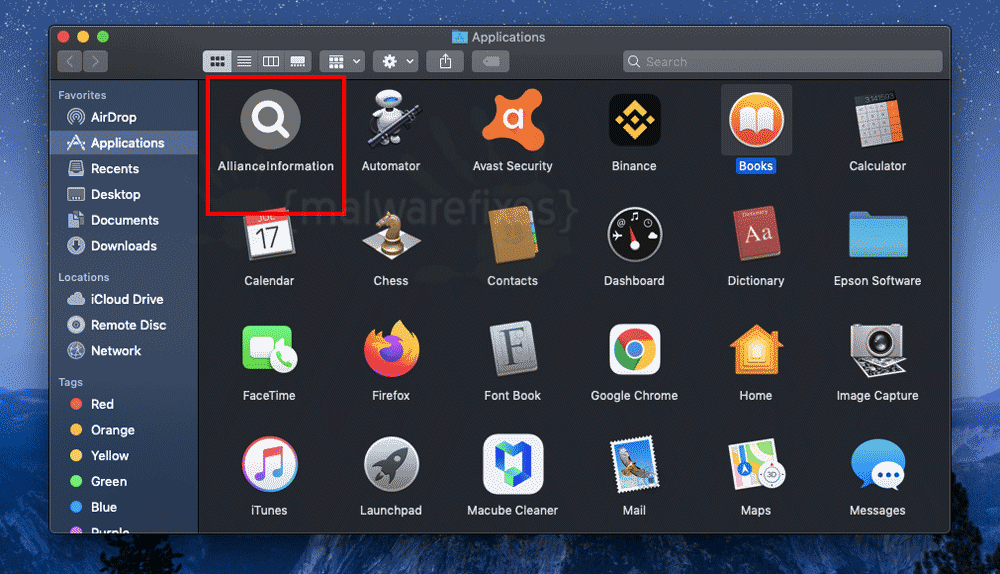Select the Launchpad icon
The height and width of the screenshot is (574, 1000).
(391, 464)
